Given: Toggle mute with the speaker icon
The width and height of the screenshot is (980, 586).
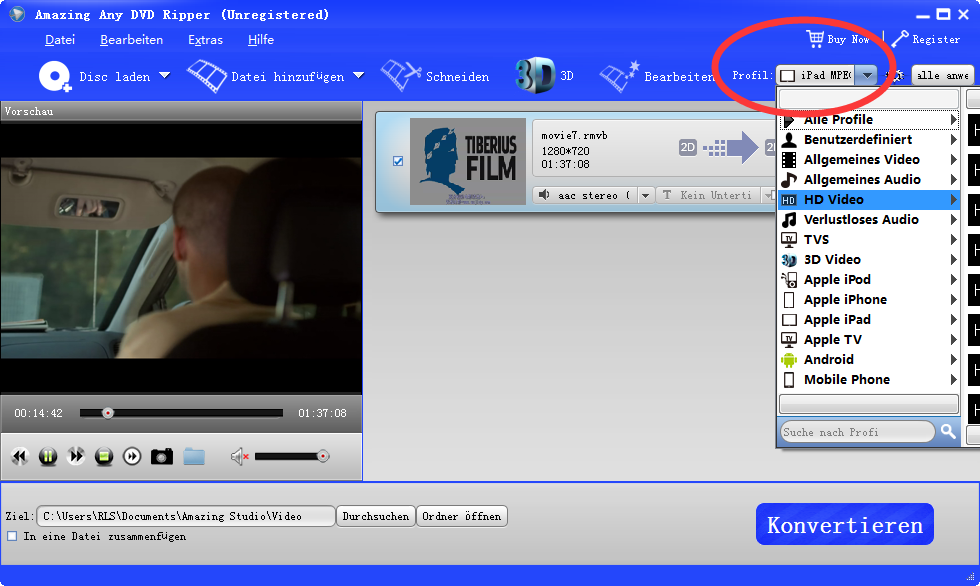Looking at the screenshot, I should (x=239, y=457).
